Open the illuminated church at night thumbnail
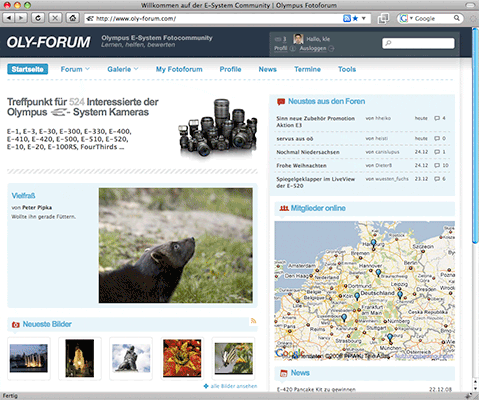Viewport: 479px width, 400px height. point(80,358)
